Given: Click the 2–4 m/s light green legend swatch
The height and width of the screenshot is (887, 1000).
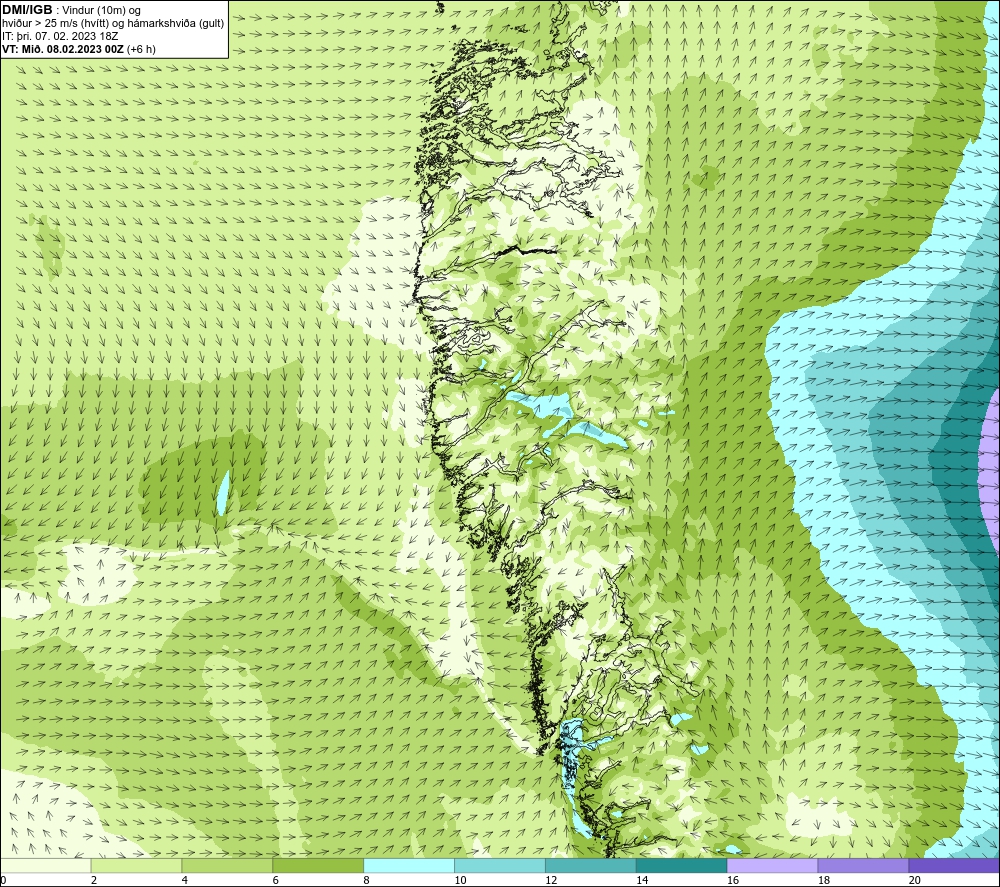Looking at the screenshot, I should pyautogui.click(x=136, y=866).
